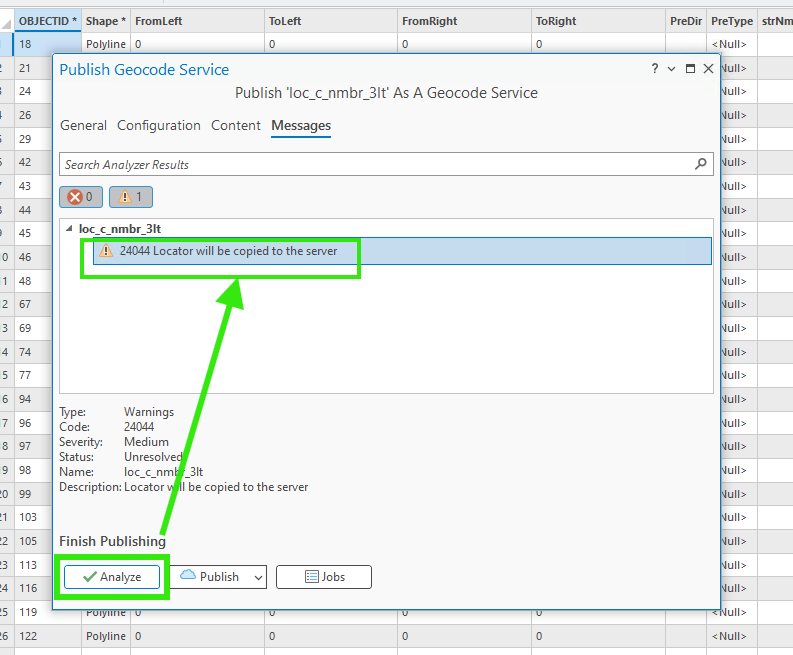
Task: Click the search magnifier in Analyzer Results
Action: (x=701, y=164)
